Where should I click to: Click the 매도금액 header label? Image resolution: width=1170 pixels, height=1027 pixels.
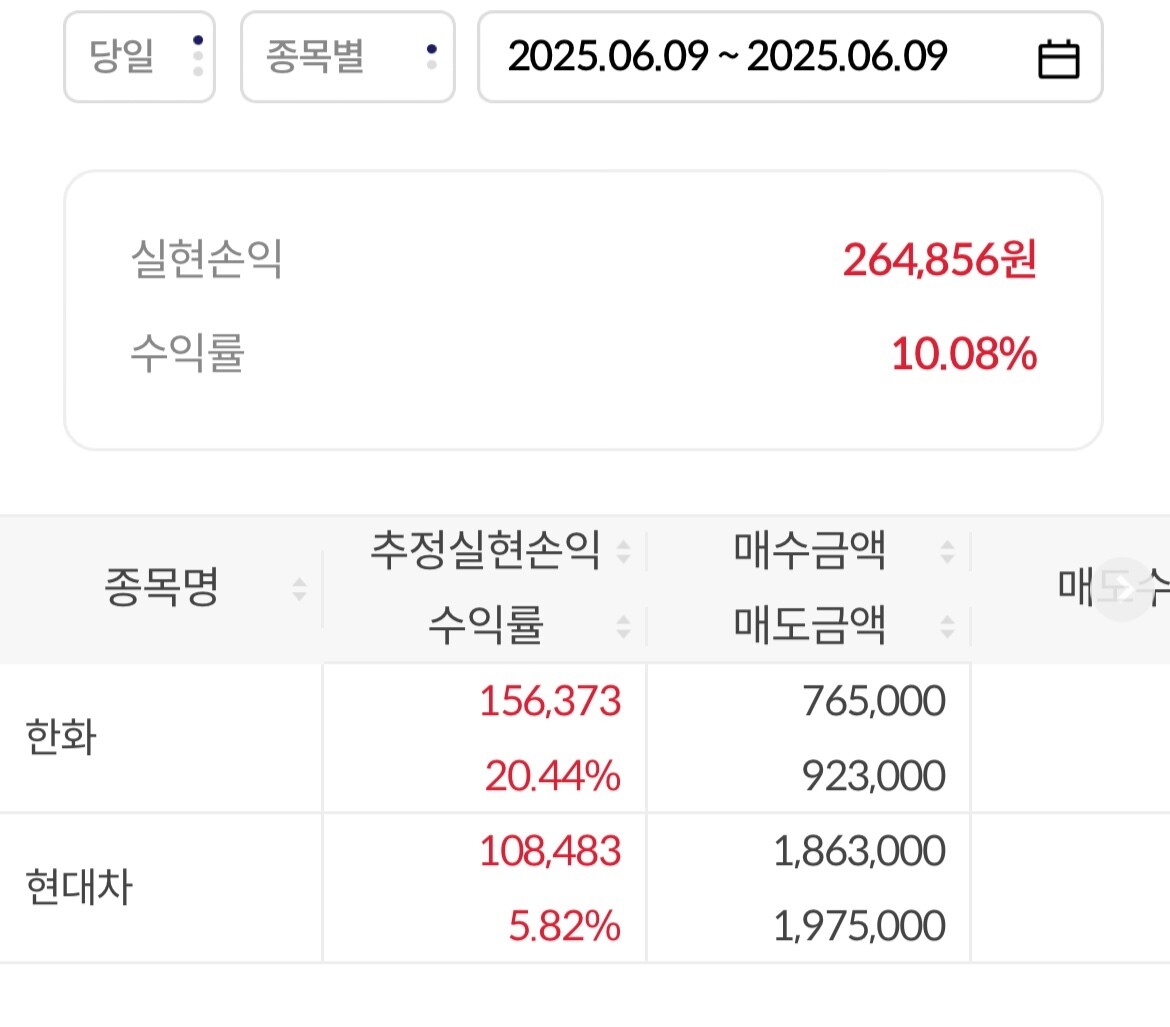809,627
